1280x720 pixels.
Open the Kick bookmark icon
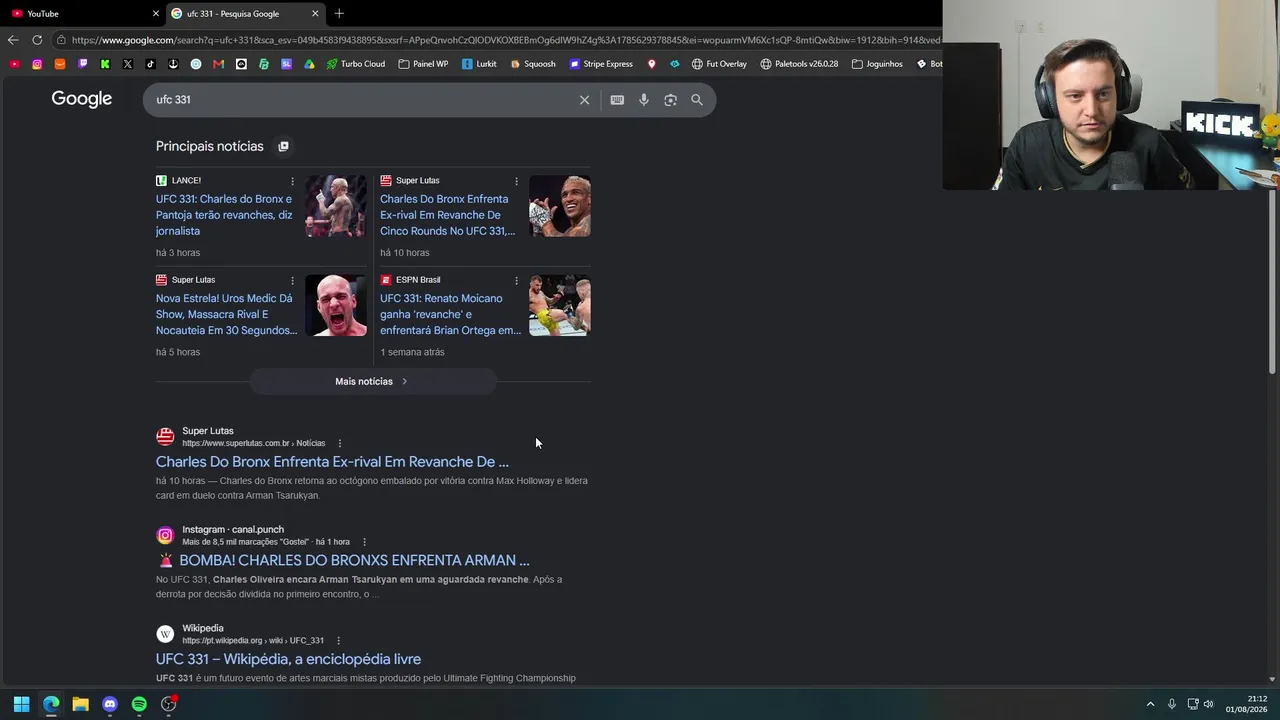coord(105,64)
